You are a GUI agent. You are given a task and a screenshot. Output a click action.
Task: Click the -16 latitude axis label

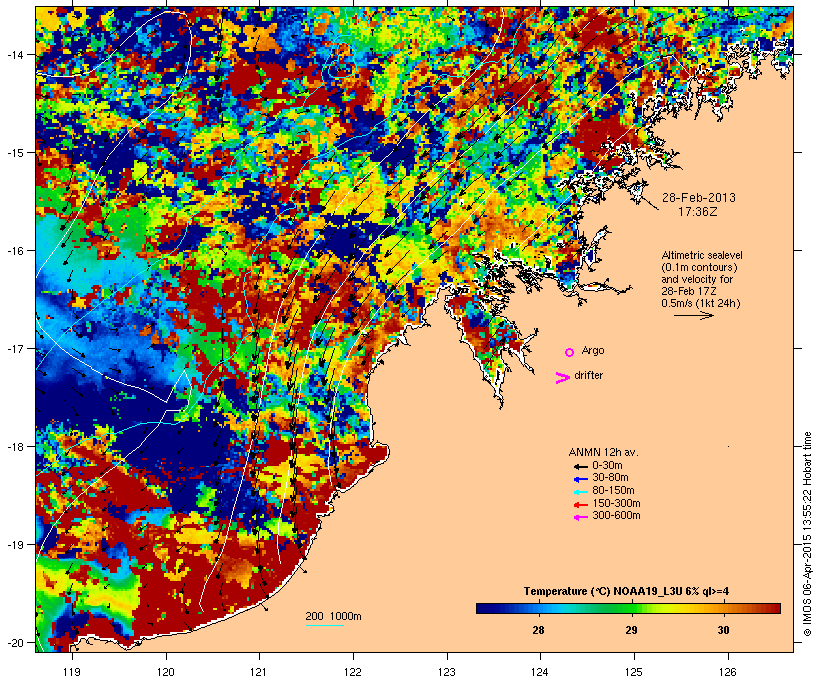[x=15, y=251]
